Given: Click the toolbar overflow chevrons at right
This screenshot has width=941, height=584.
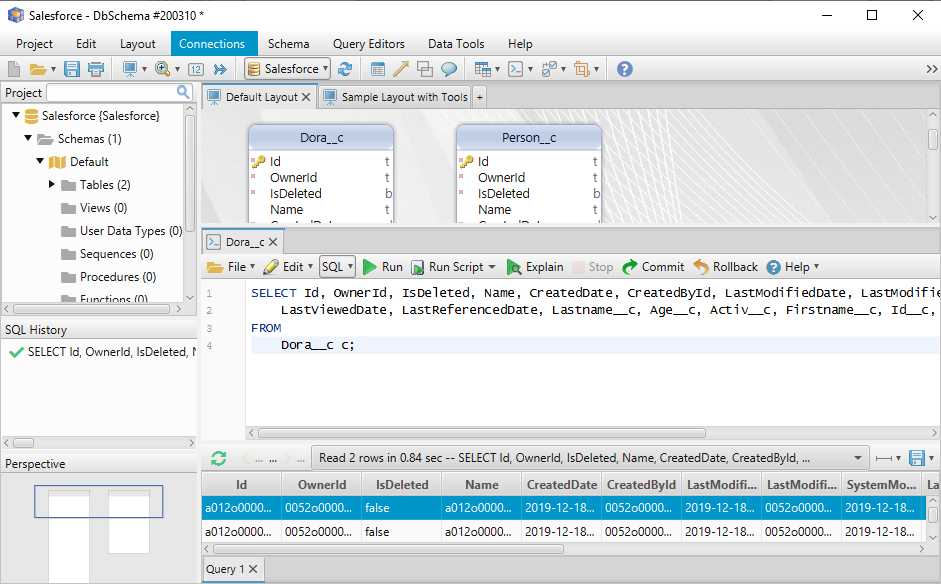Looking at the screenshot, I should point(931,70).
